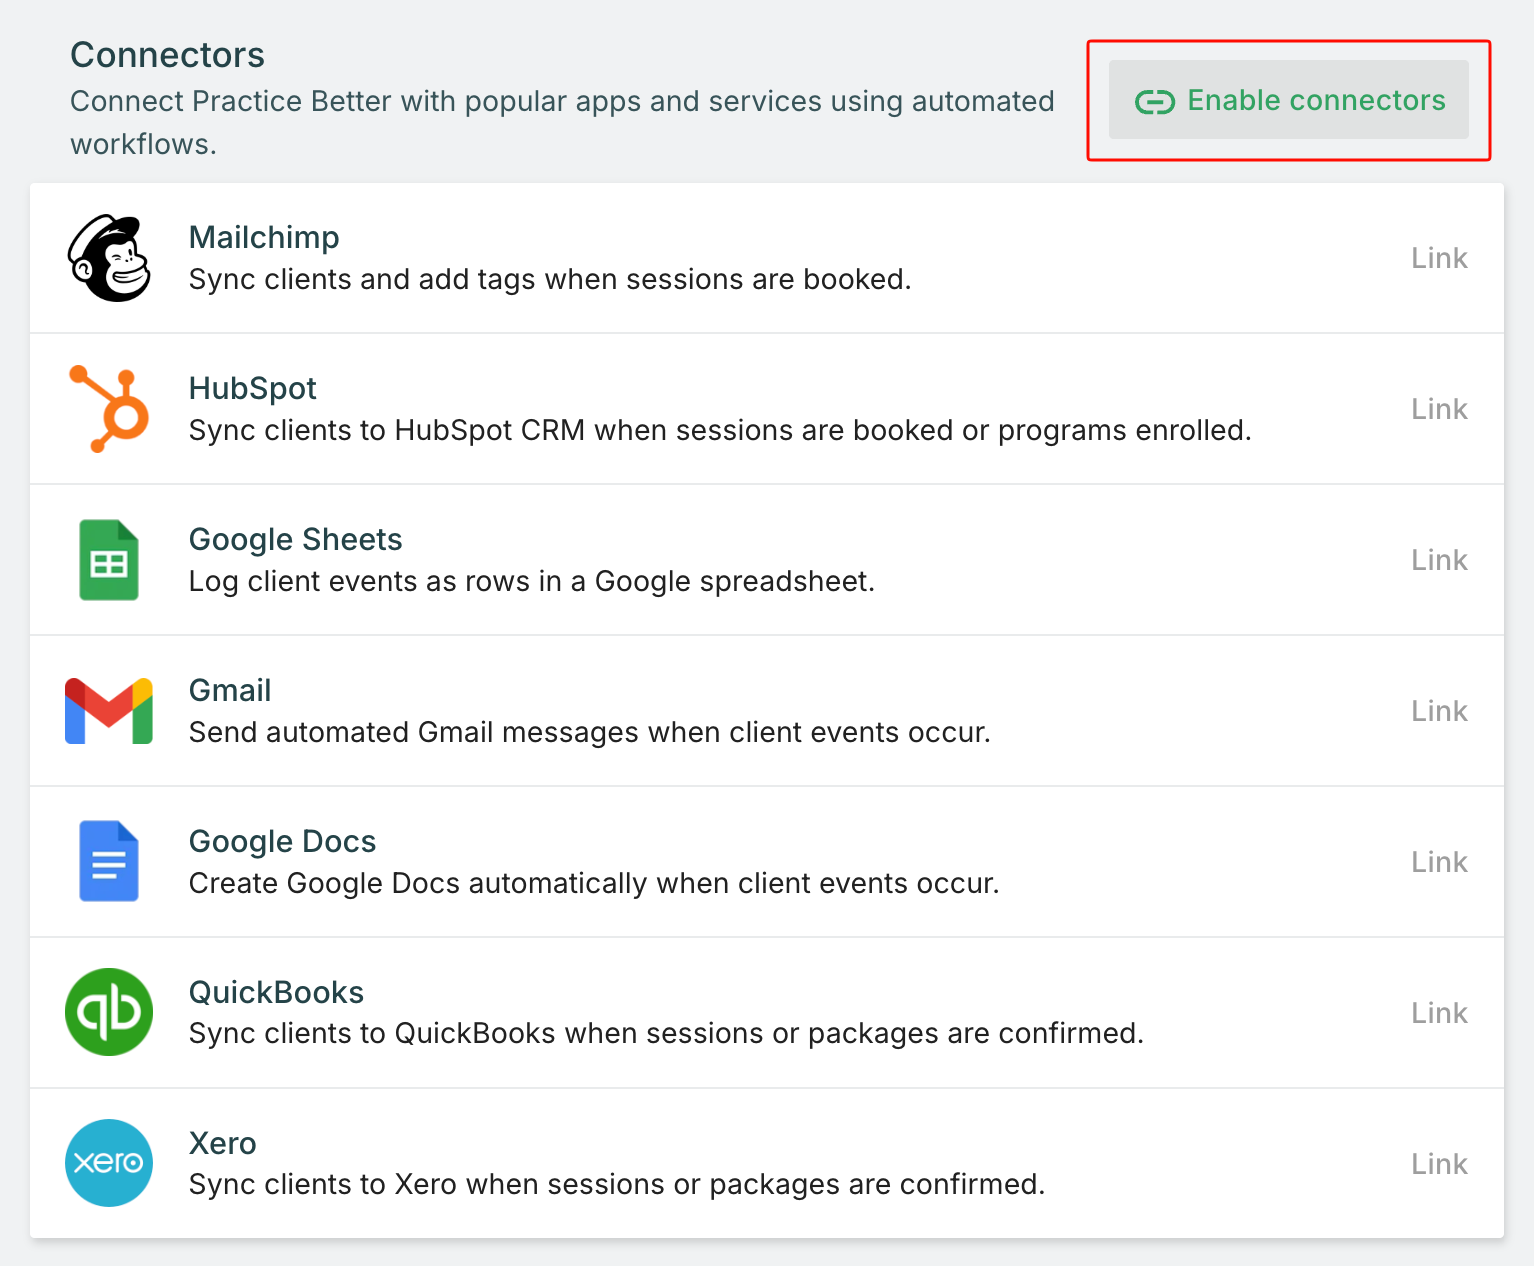The height and width of the screenshot is (1266, 1534).
Task: Select the Mailchimp connector title
Action: point(264,237)
